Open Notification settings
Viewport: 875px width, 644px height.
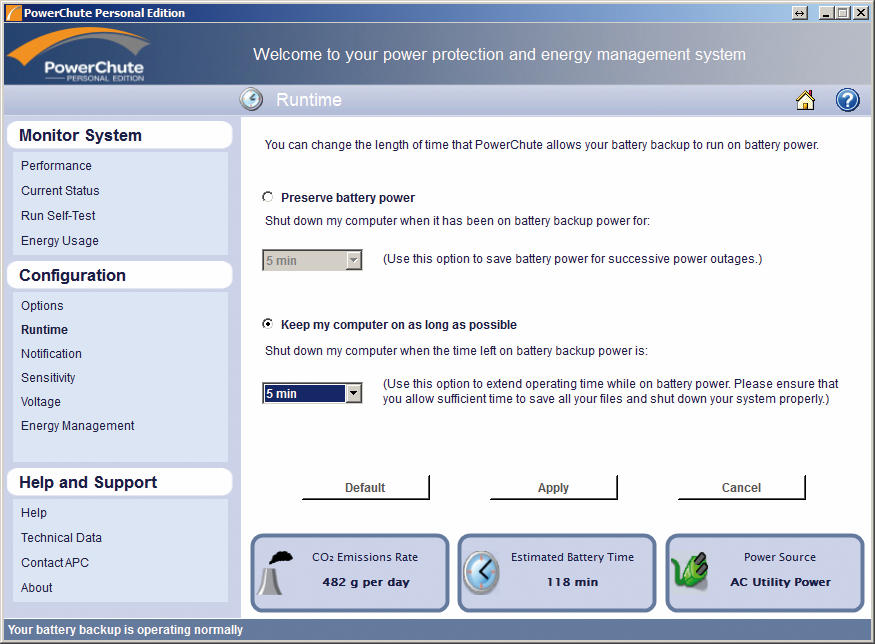[x=51, y=354]
